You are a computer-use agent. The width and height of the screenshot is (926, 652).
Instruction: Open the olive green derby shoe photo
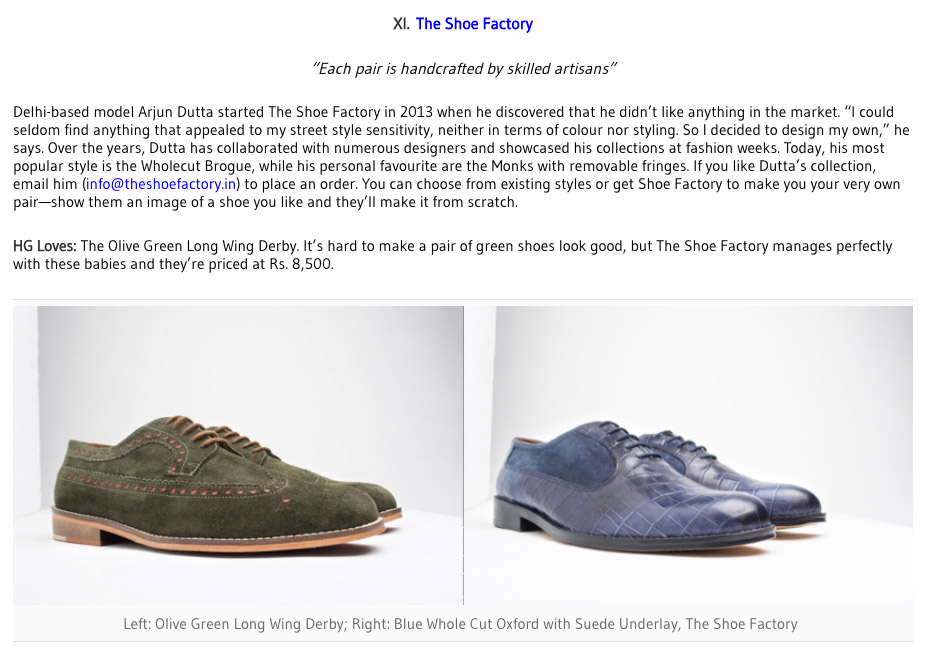[x=238, y=455]
